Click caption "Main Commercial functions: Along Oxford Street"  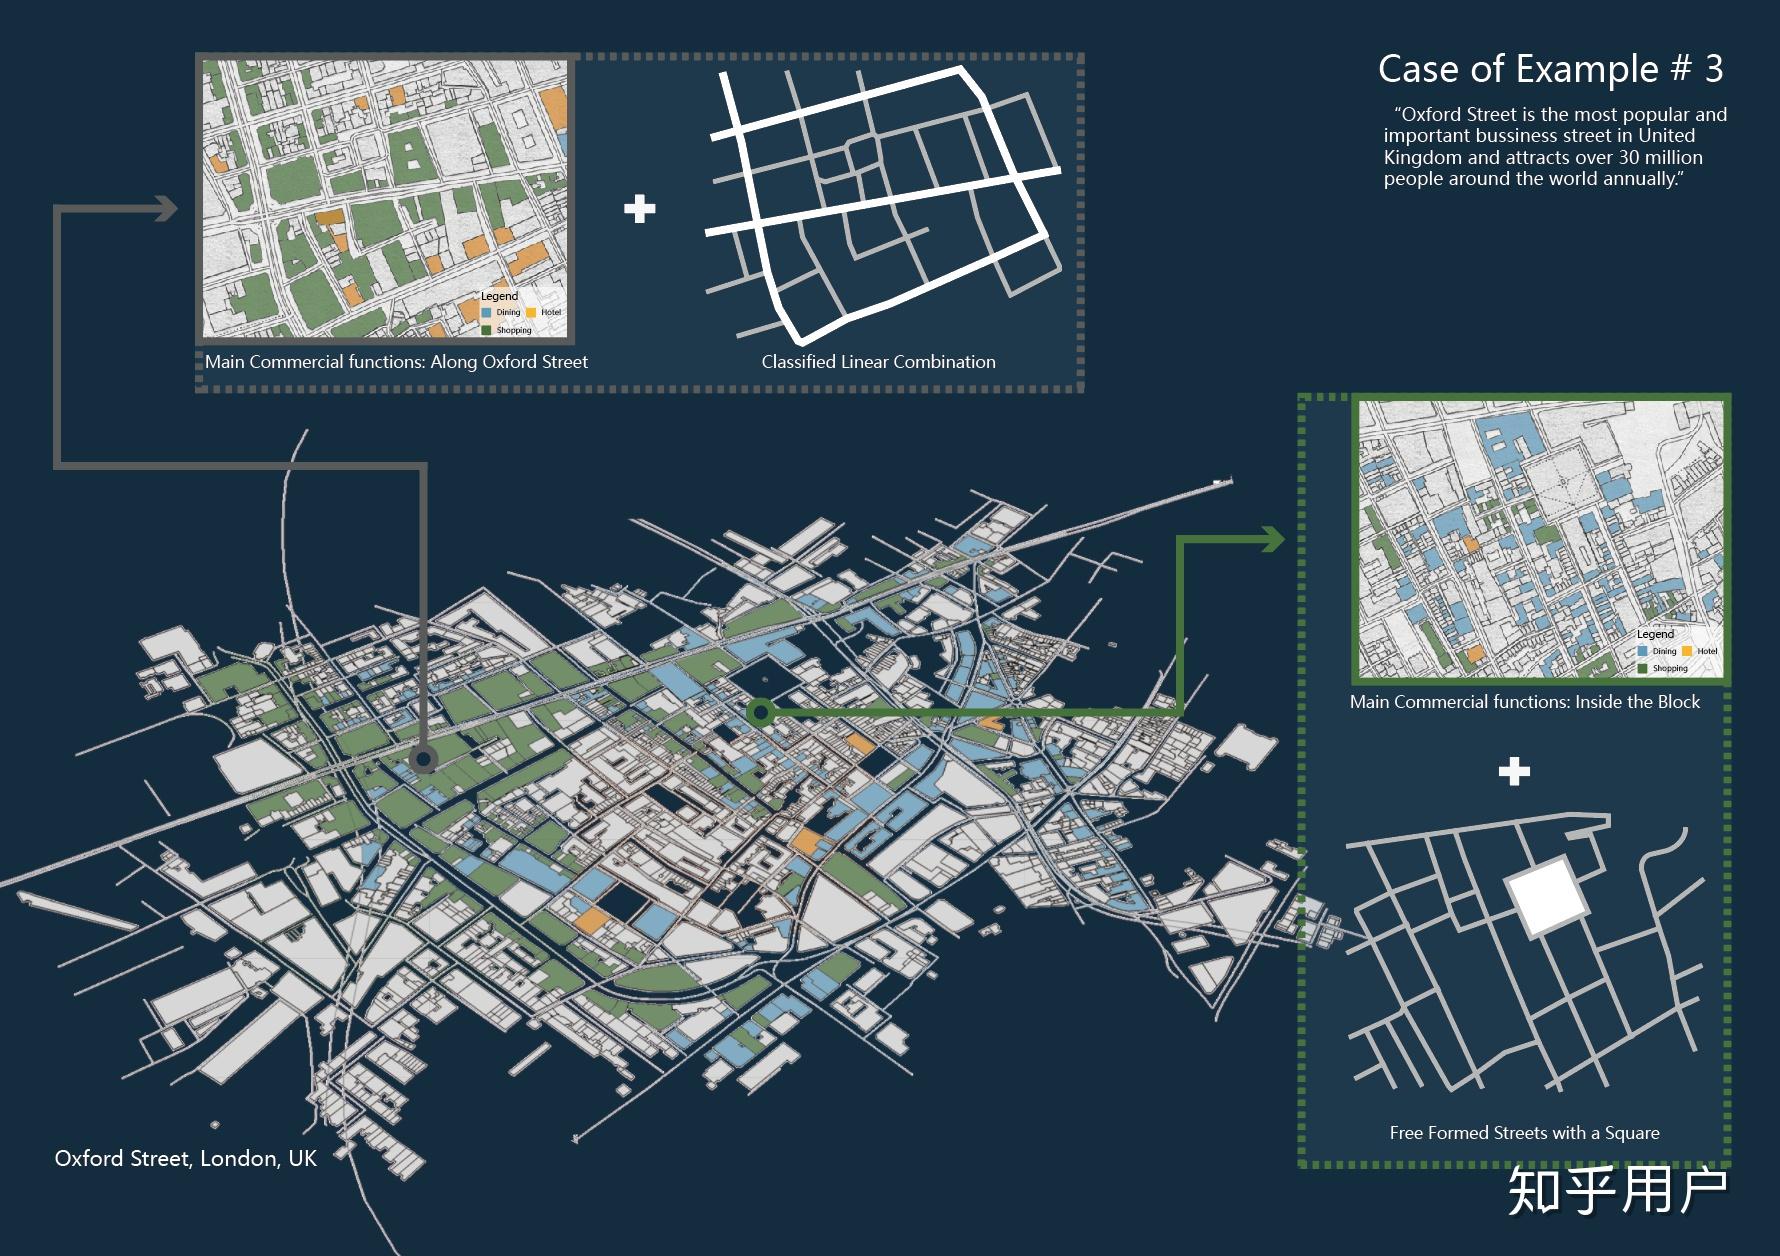click(396, 362)
